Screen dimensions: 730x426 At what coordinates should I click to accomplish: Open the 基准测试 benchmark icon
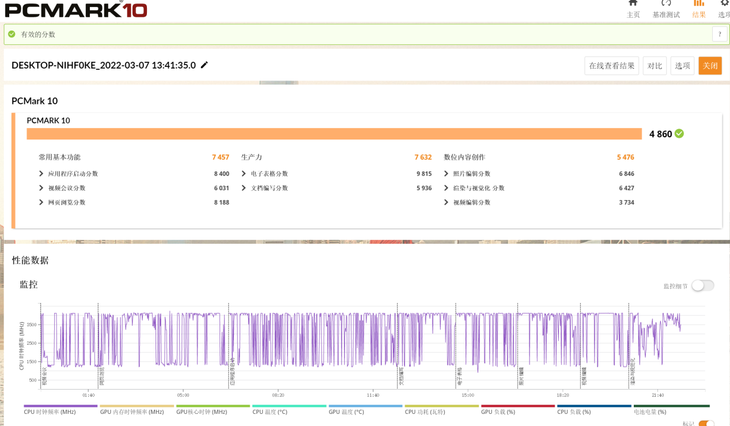[666, 4]
